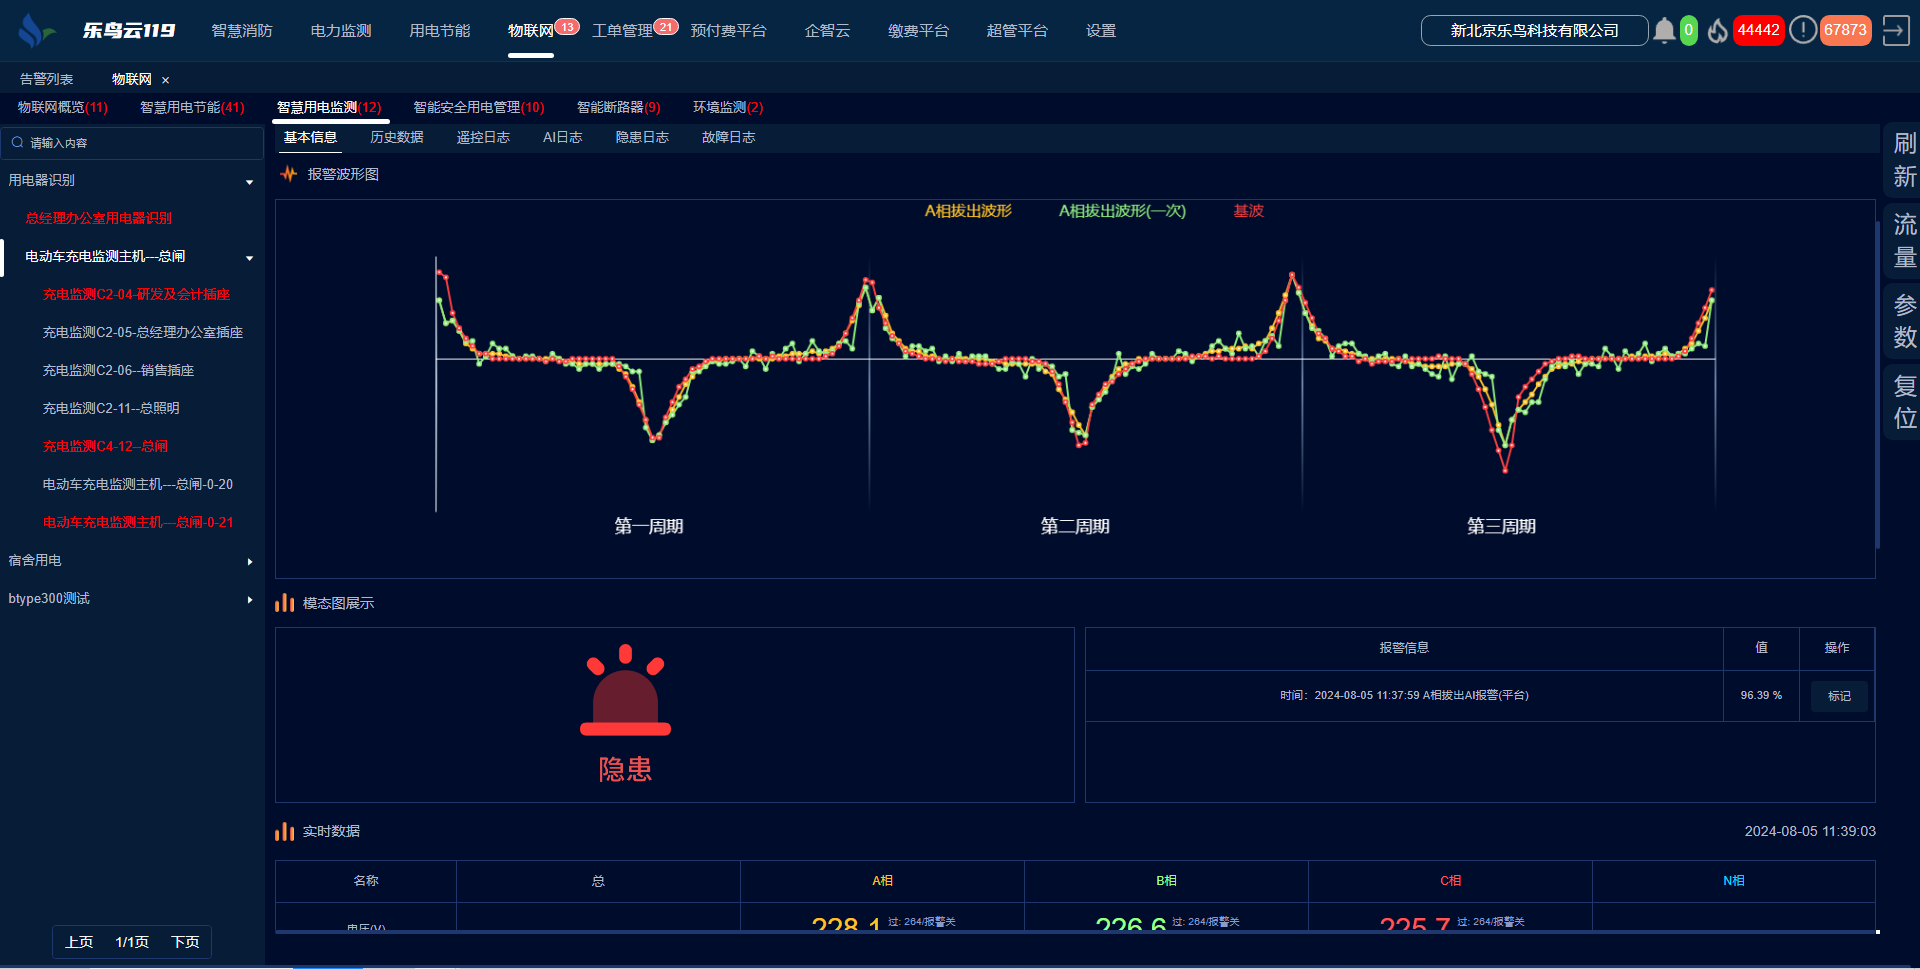
Task: Click the 刷新 side button
Action: pos(1904,160)
